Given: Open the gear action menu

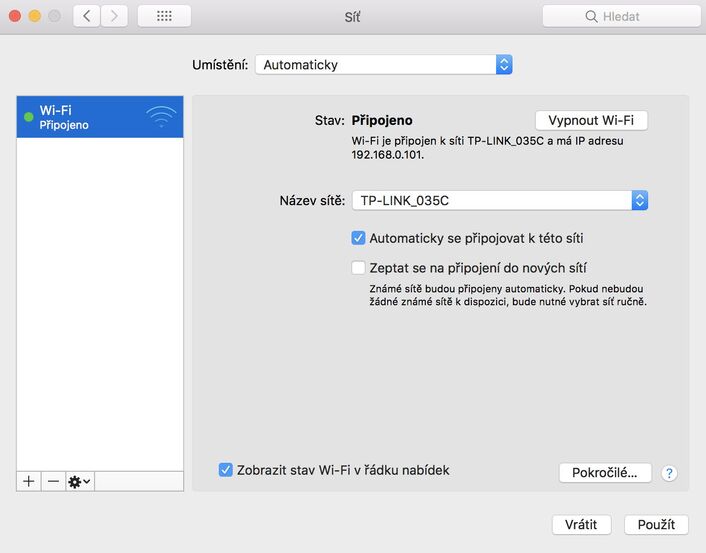Looking at the screenshot, I should pyautogui.click(x=79, y=481).
